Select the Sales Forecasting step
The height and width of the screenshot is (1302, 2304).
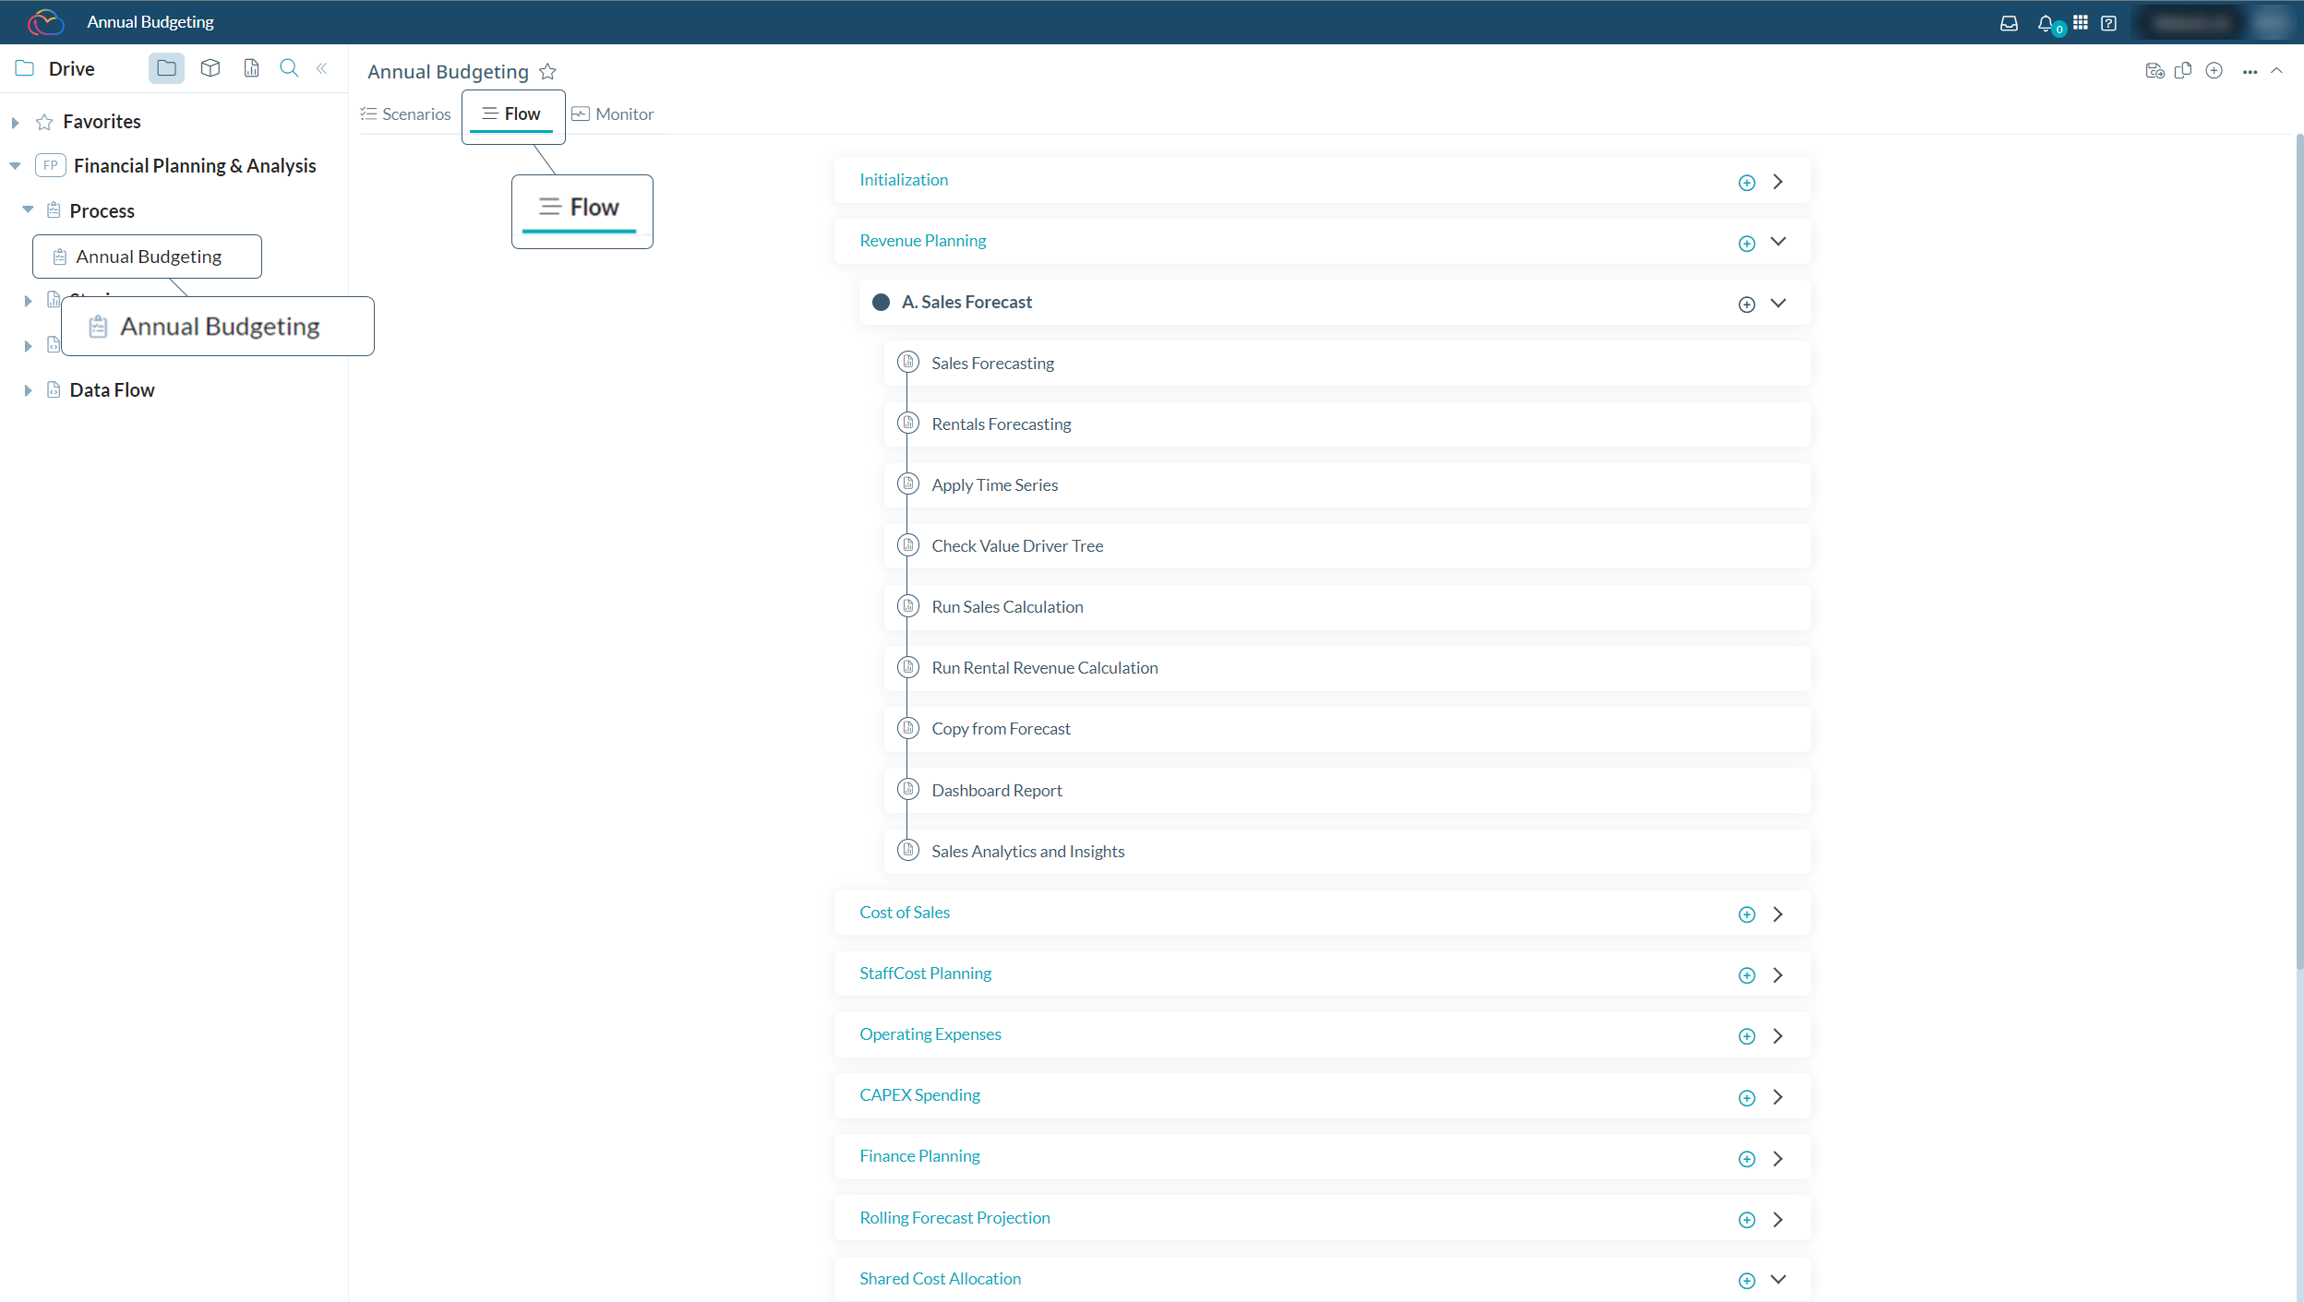[x=992, y=363]
